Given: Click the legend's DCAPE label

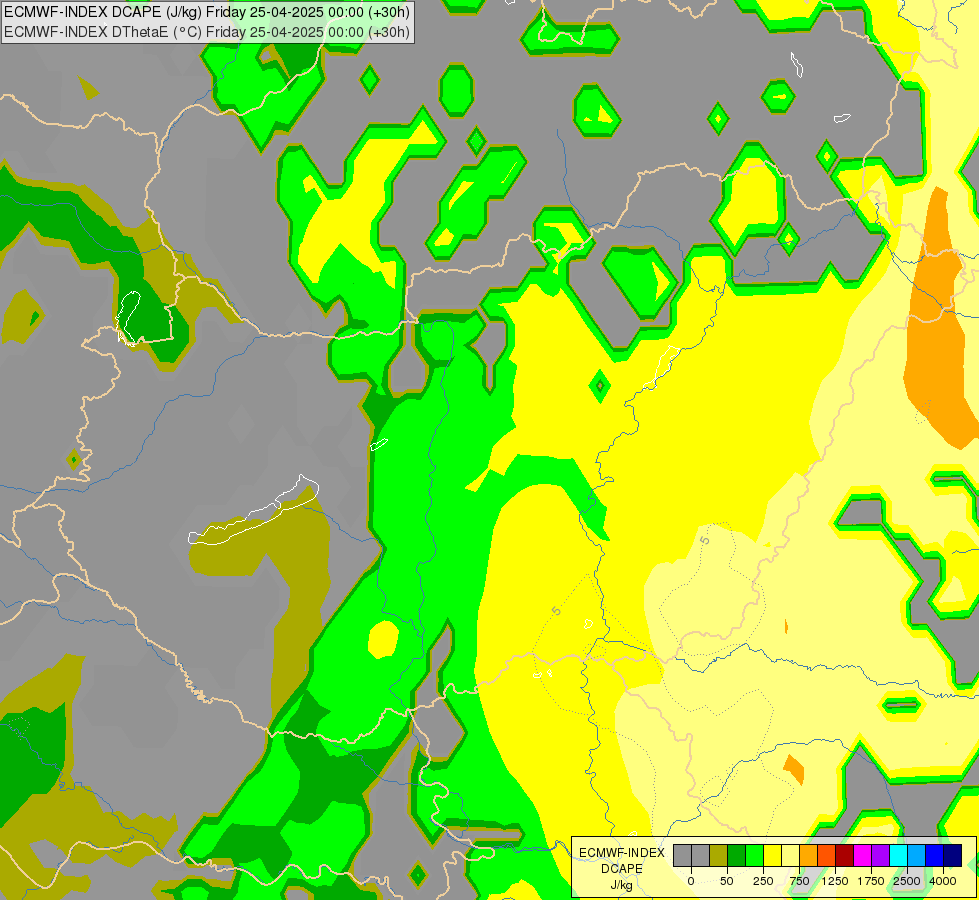Looking at the screenshot, I should coord(622,869).
